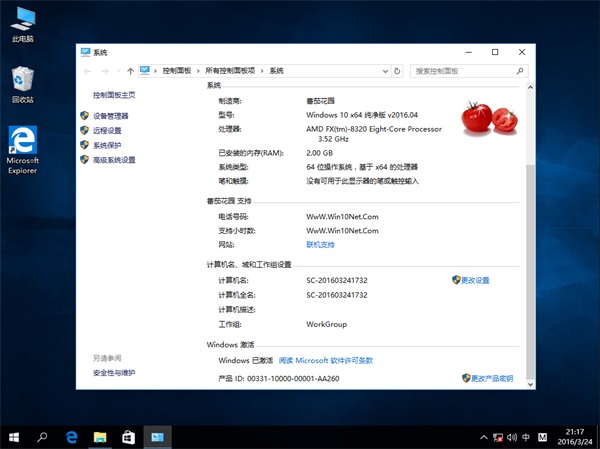Click the address bar computer icon
The width and height of the screenshot is (600, 449).
[x=145, y=70]
